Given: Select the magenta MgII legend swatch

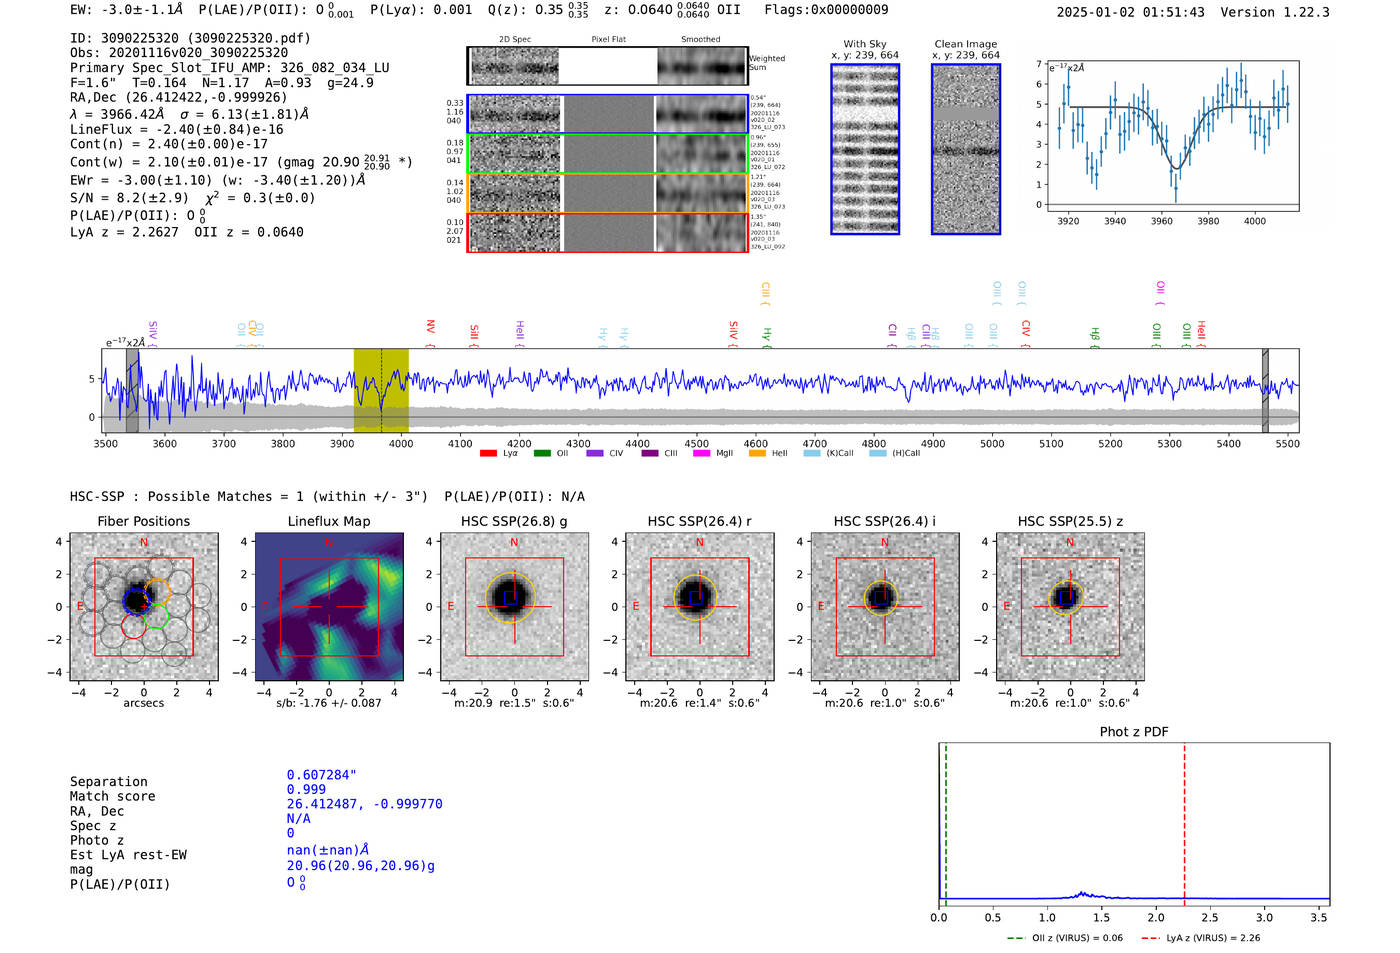Looking at the screenshot, I should tap(701, 453).
